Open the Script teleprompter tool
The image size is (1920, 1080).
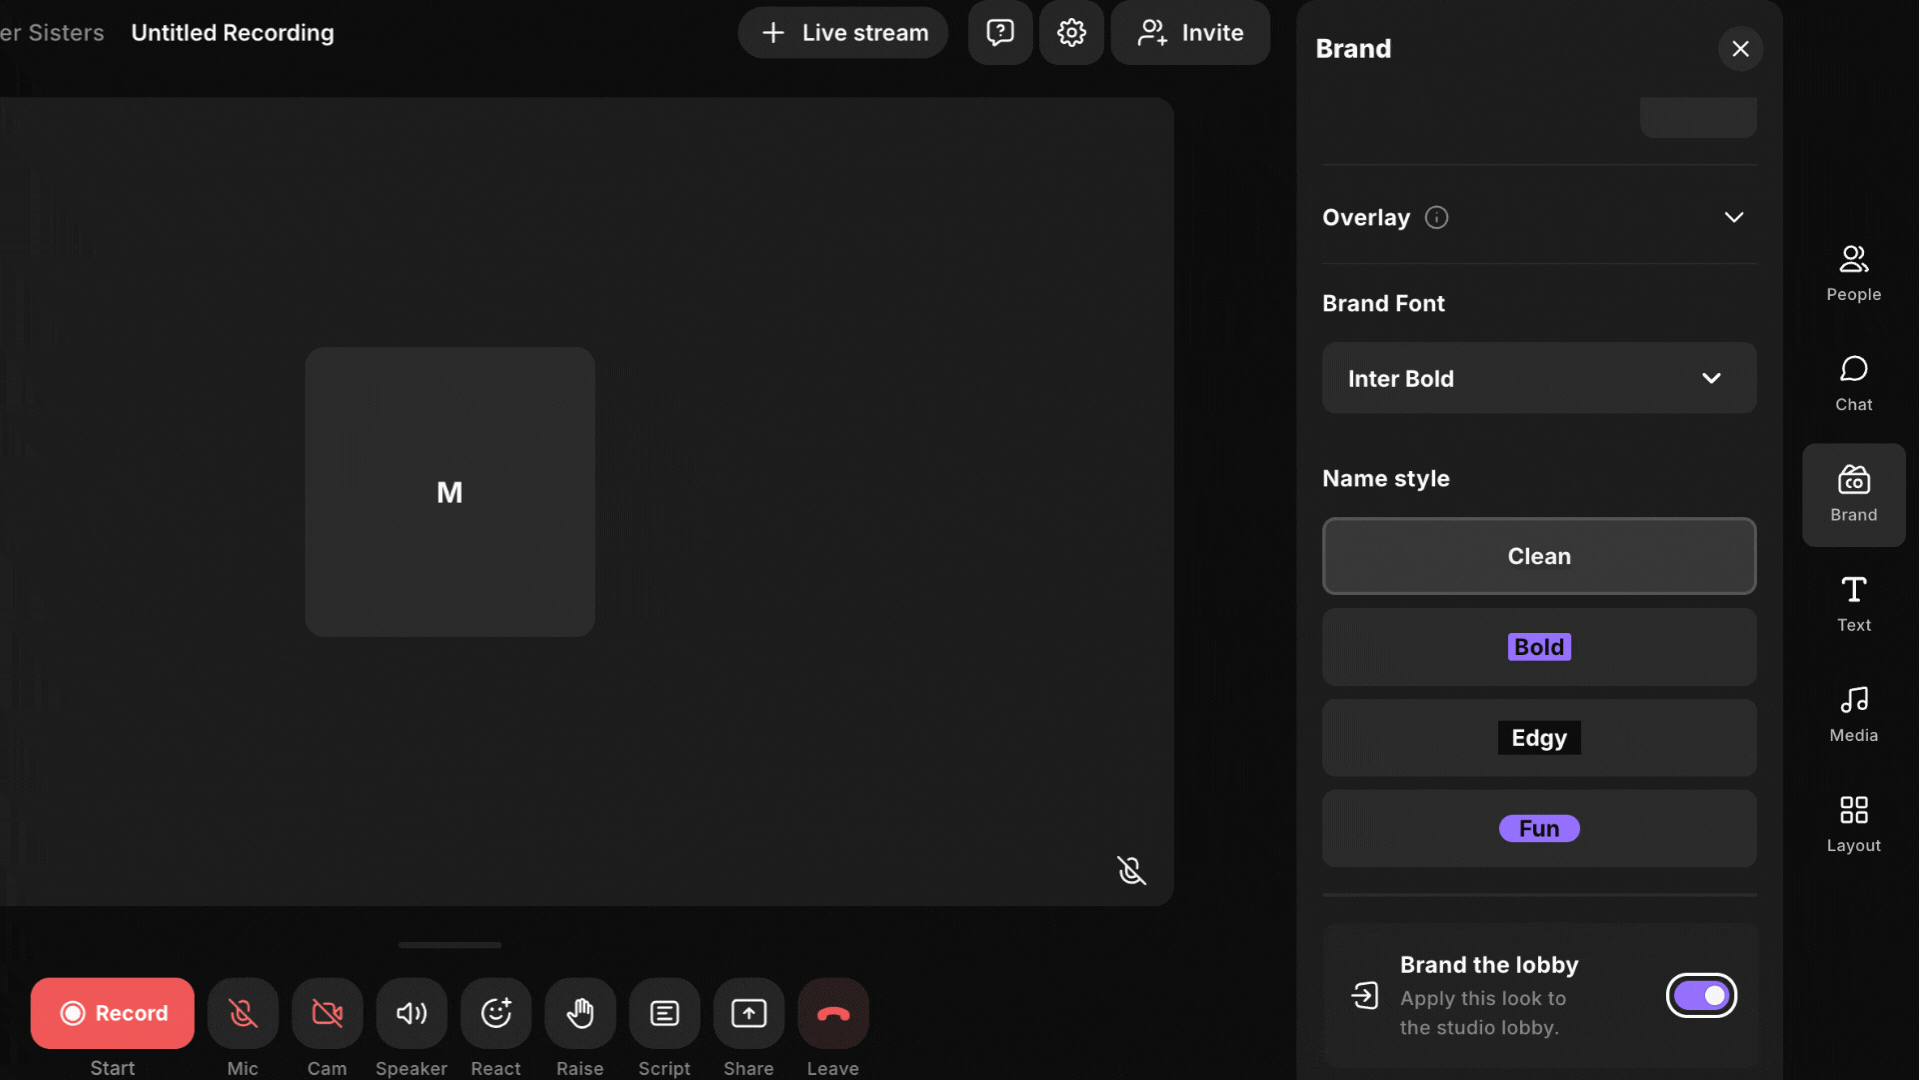664,1013
